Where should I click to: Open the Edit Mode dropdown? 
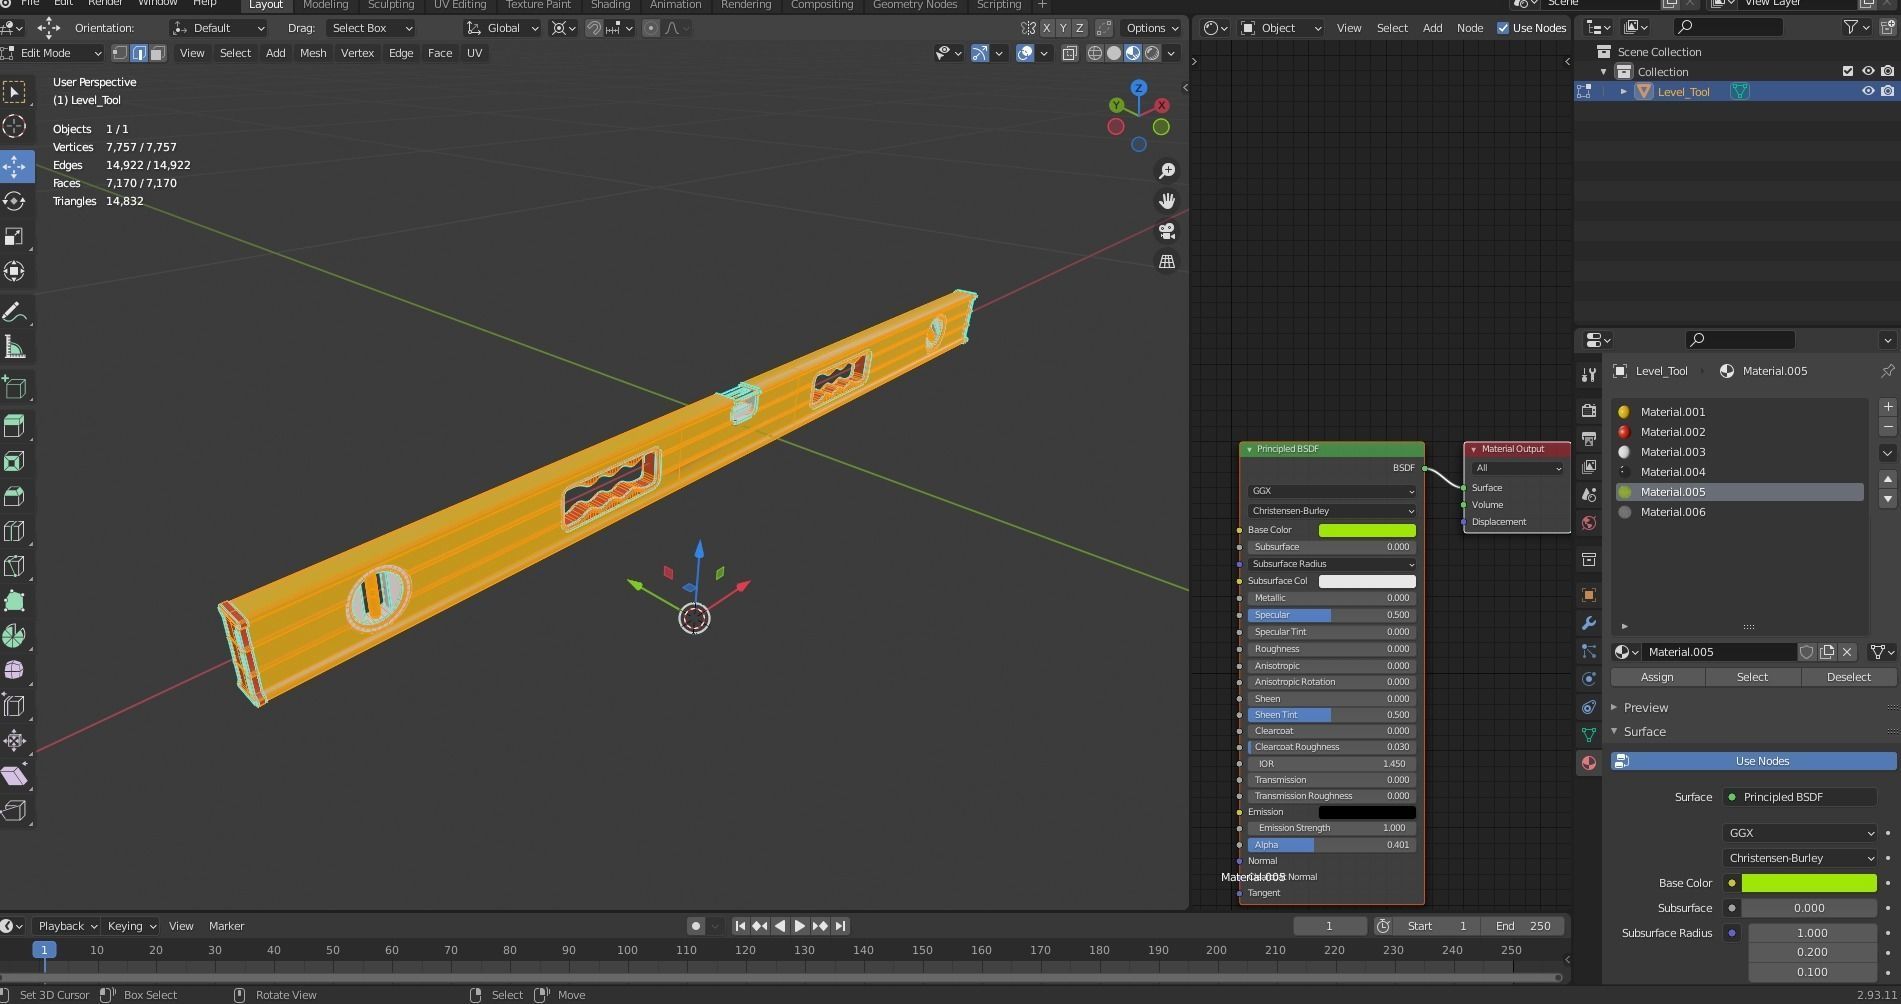tap(52, 53)
